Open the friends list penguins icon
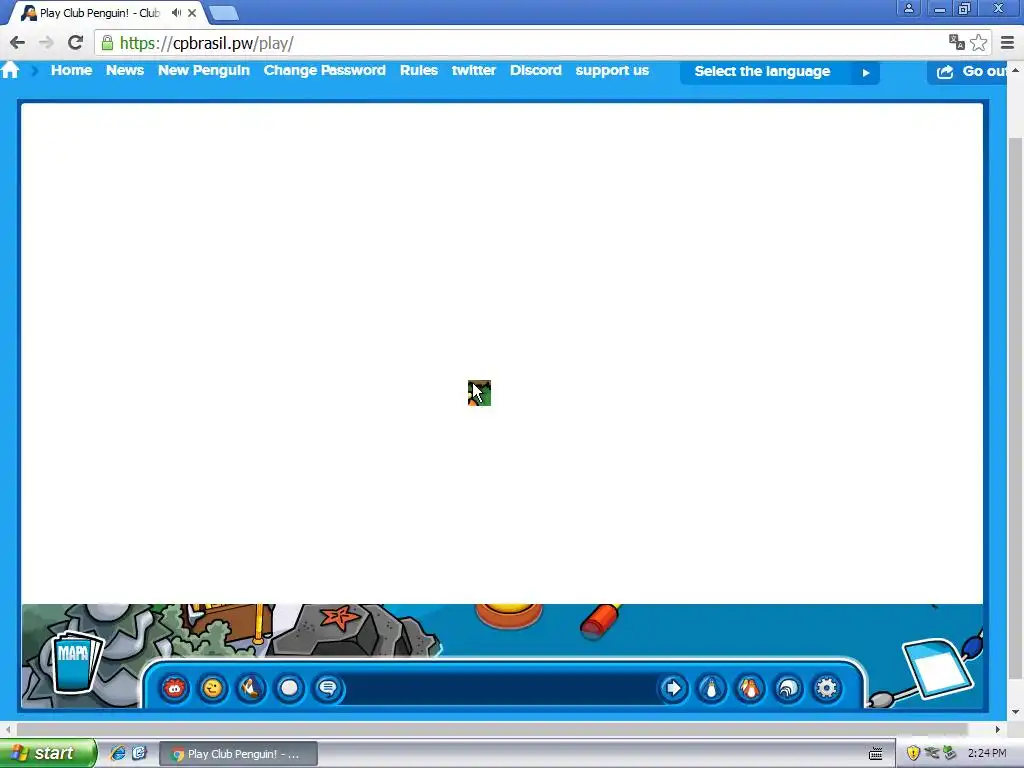1024x768 pixels. coord(750,688)
